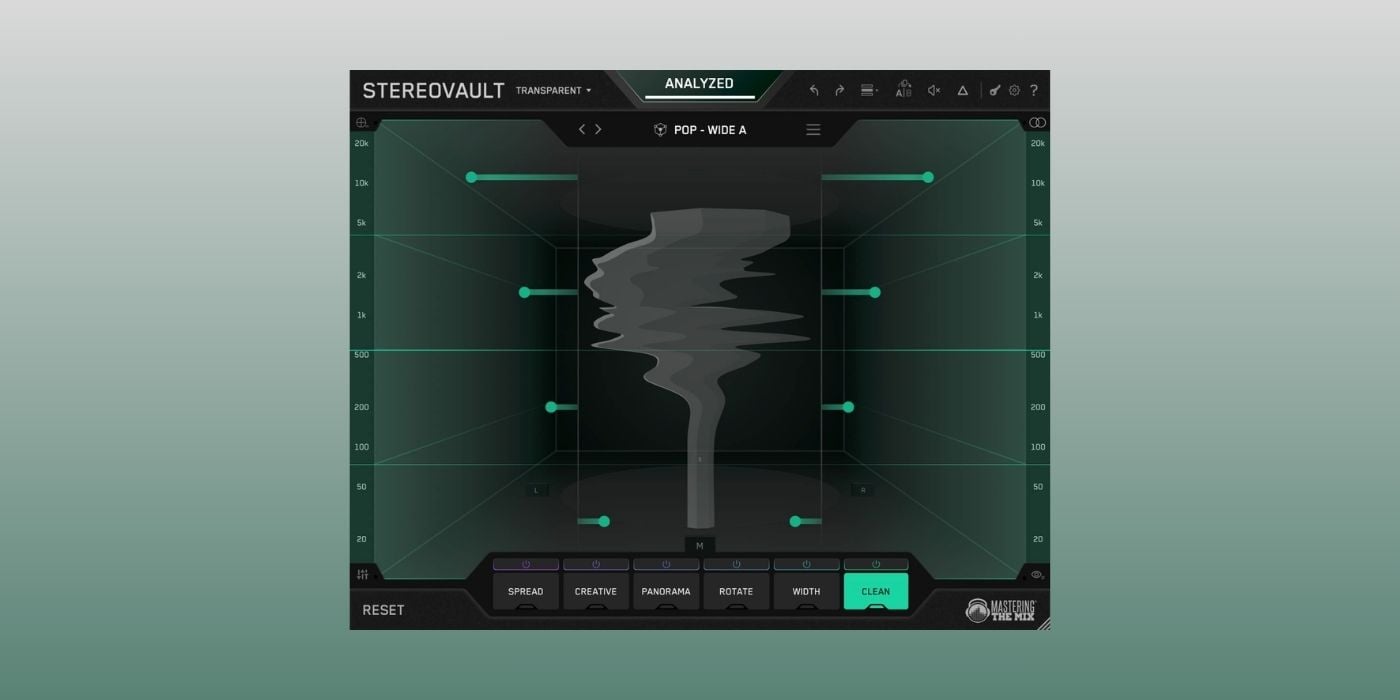The image size is (1400, 700).
Task: Click the 5k label on right axis
Action: point(1038,223)
